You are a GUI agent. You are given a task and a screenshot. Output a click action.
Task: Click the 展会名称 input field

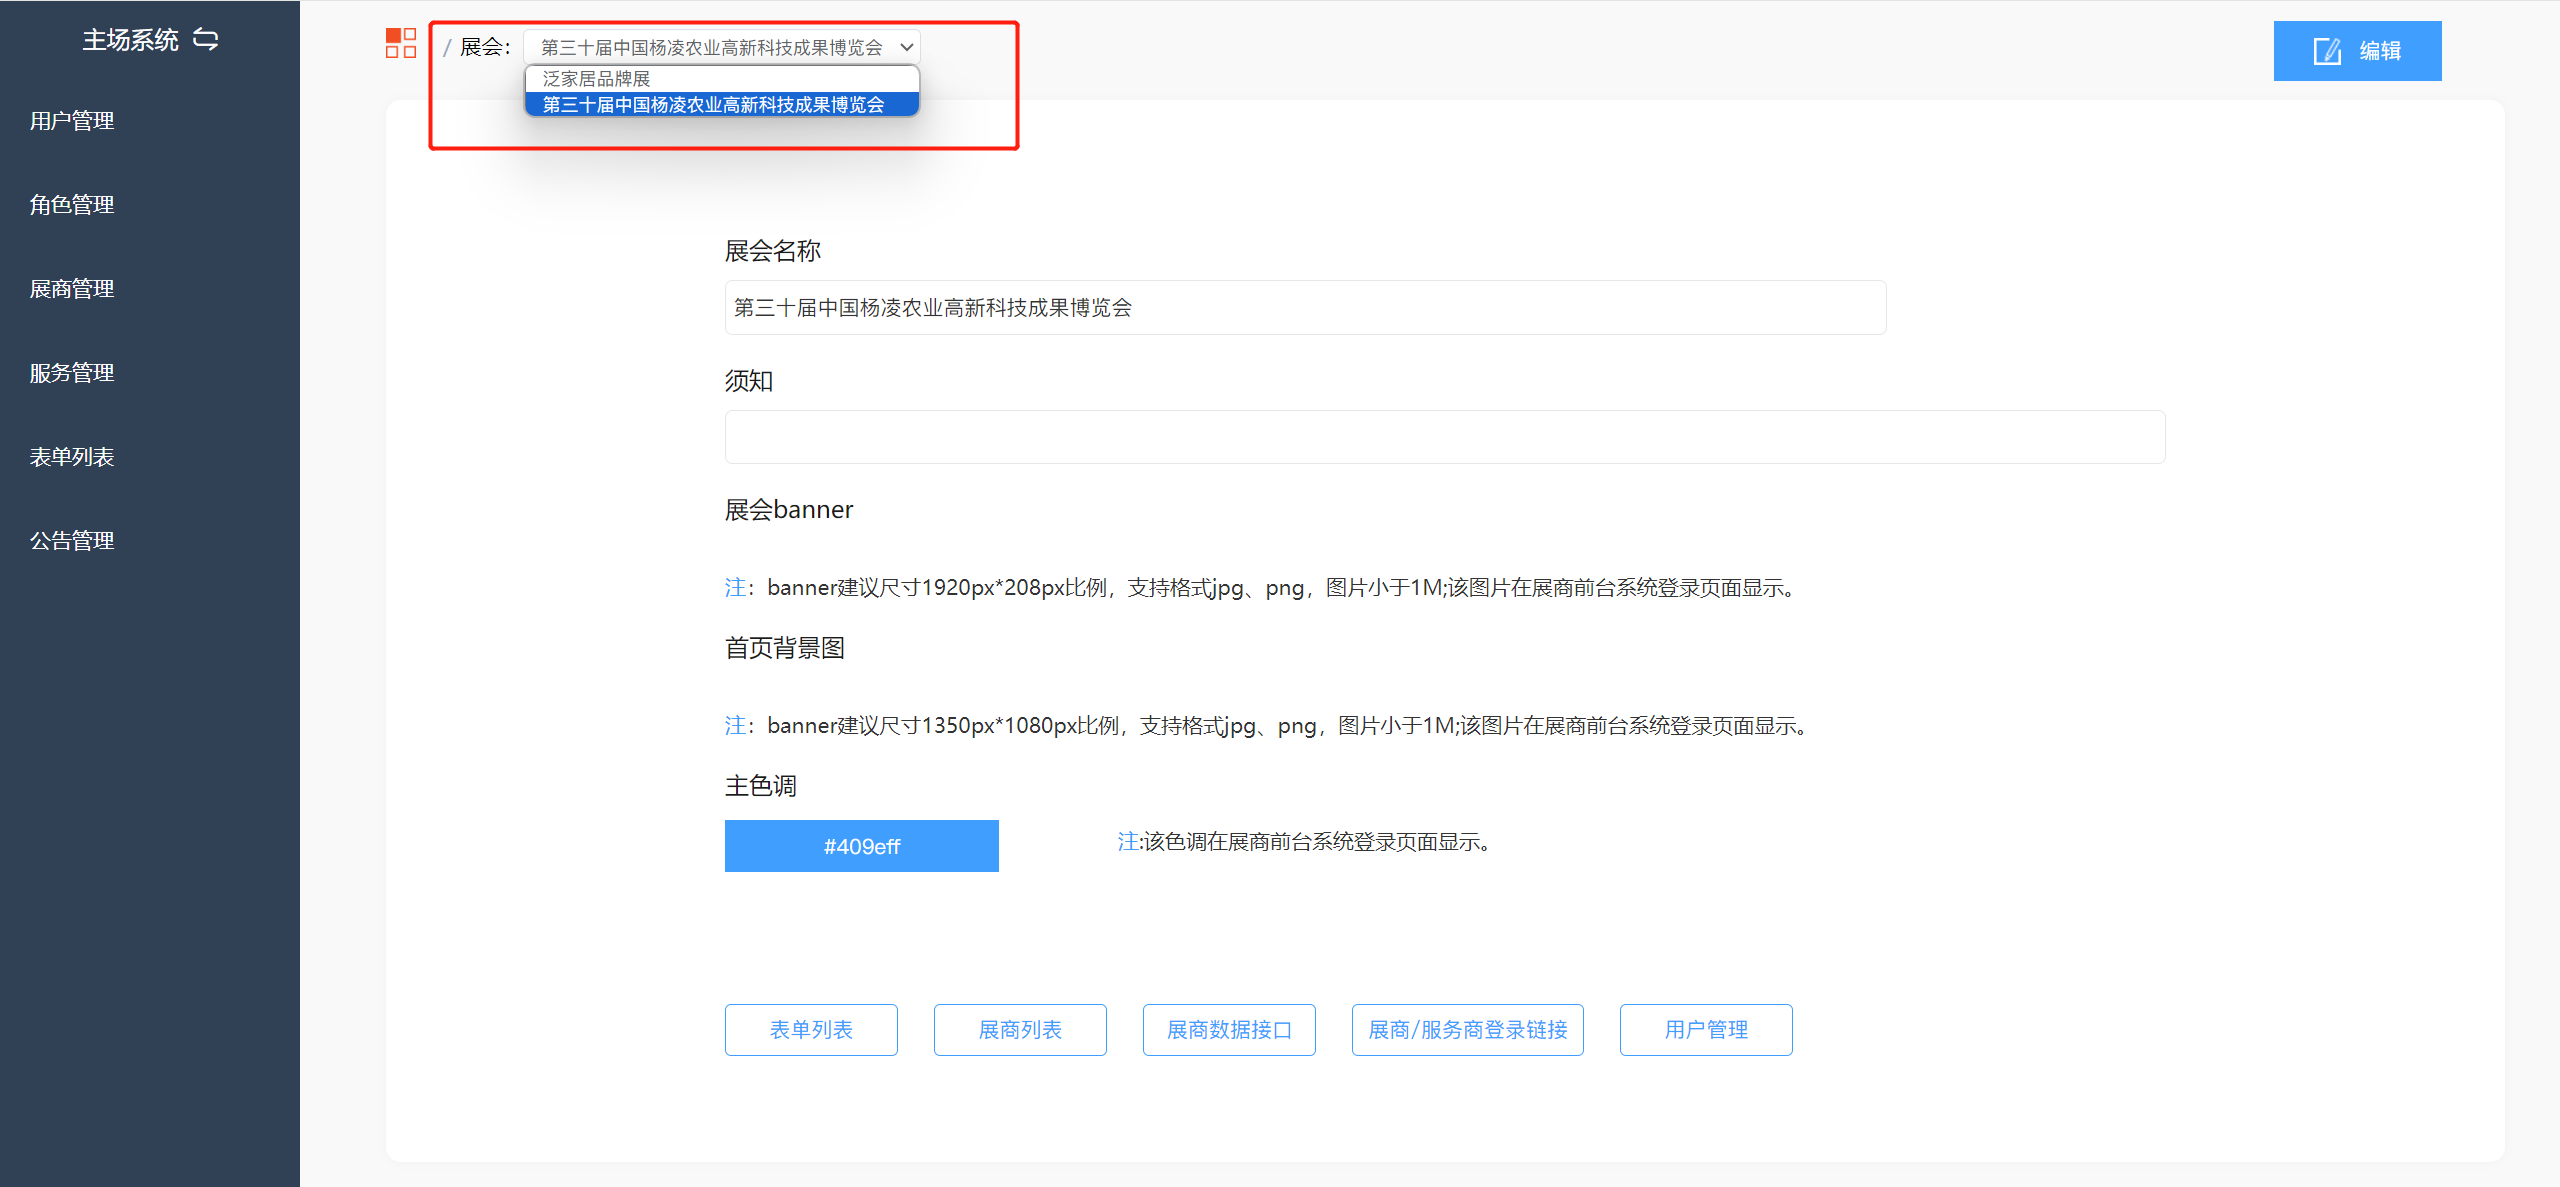click(1305, 308)
